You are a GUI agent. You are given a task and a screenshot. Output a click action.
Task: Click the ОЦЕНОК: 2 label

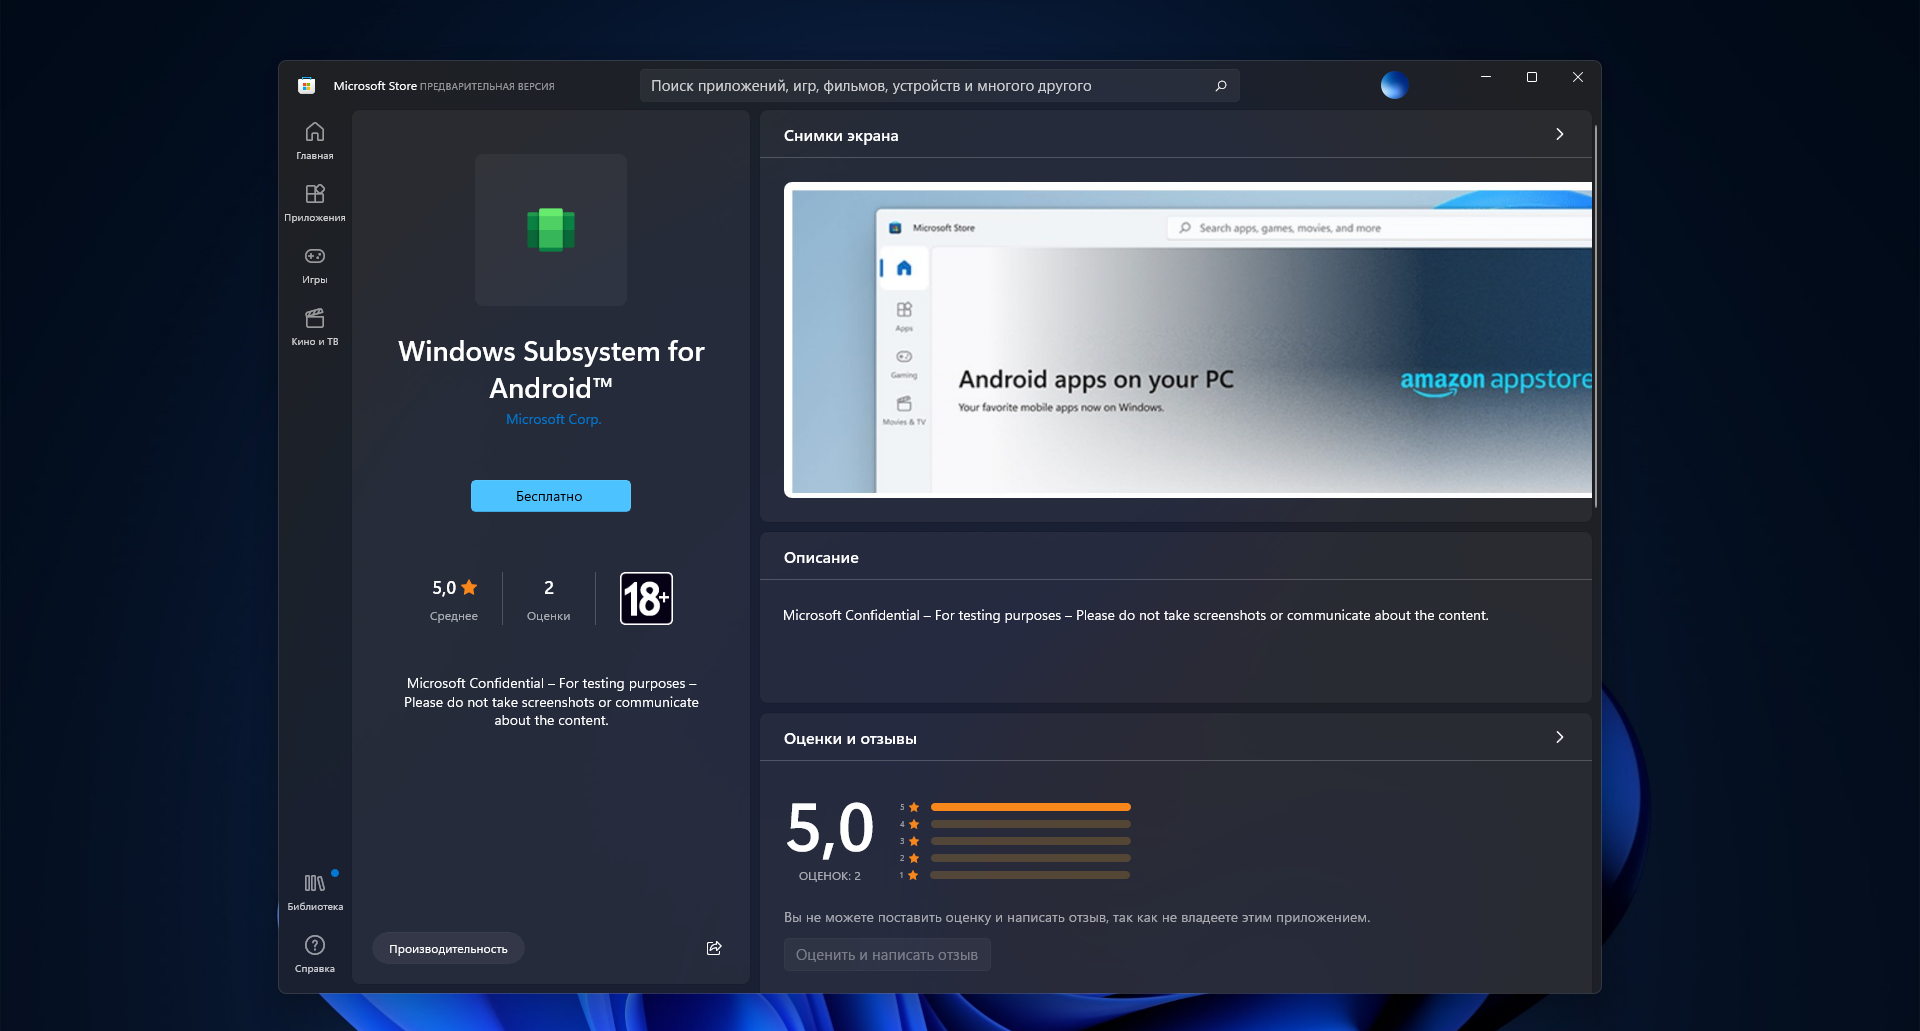(829, 876)
